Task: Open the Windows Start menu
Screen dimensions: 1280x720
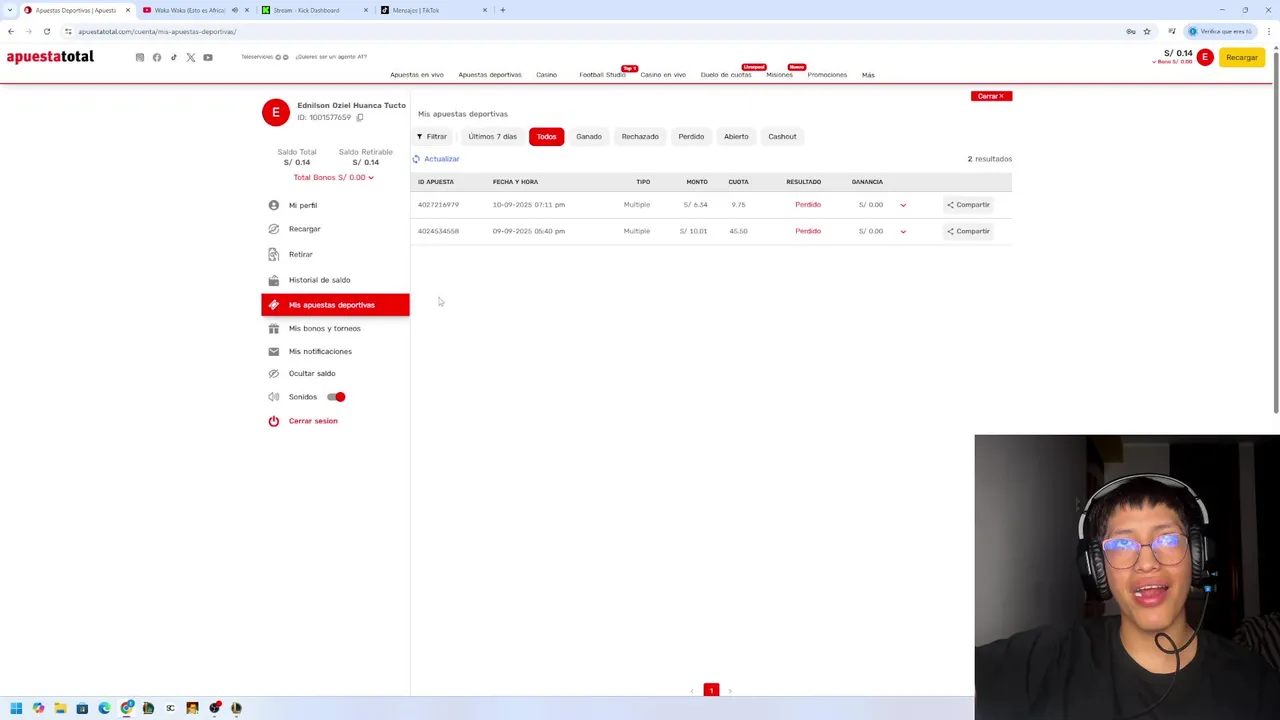Action: coord(16,708)
